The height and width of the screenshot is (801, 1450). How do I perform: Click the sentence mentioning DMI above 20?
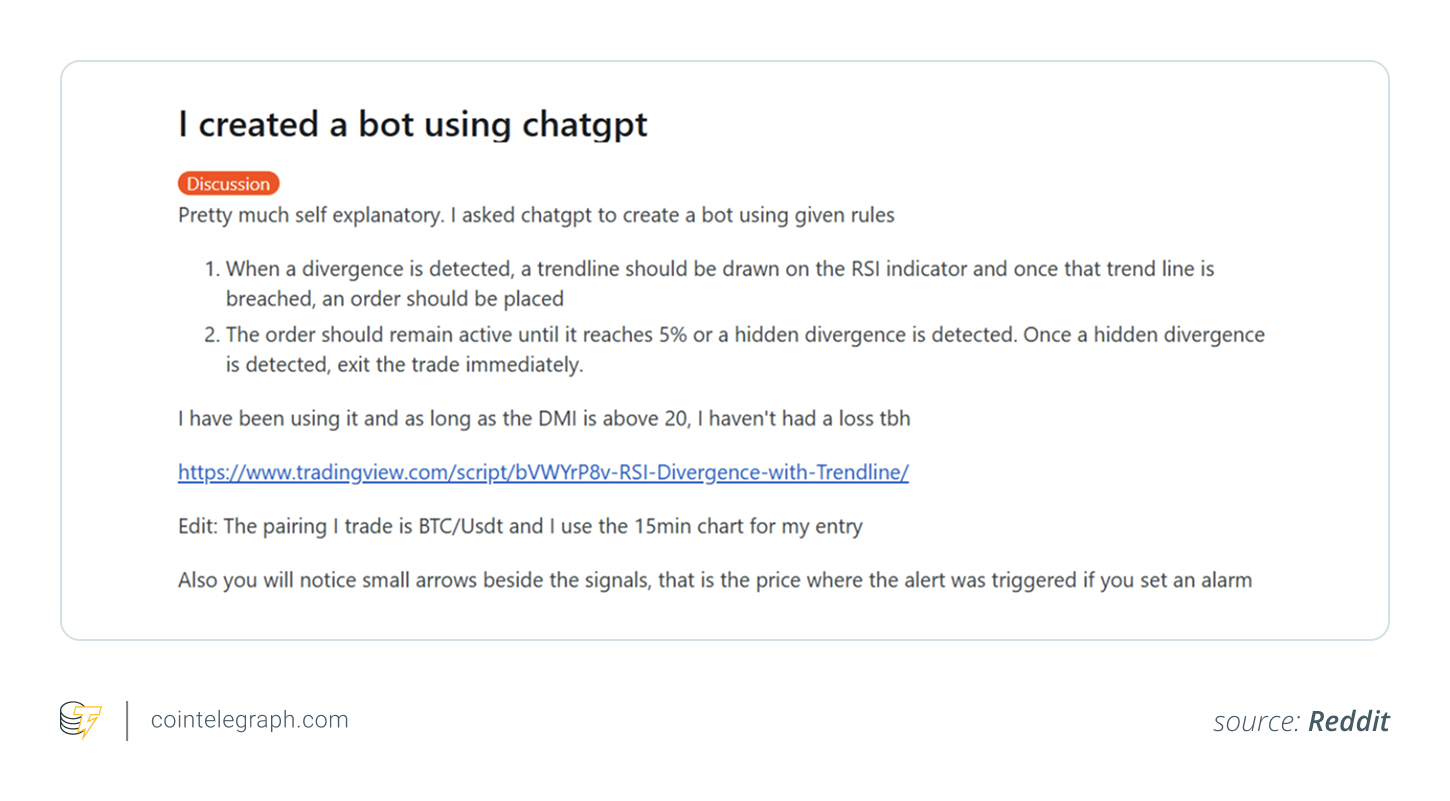tap(544, 418)
